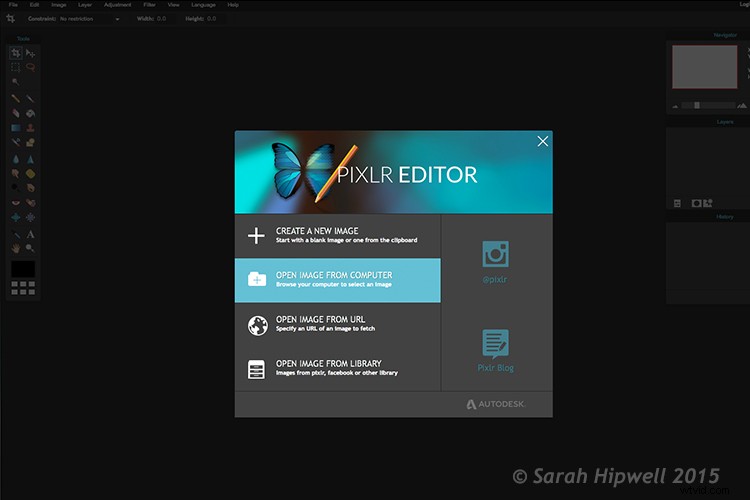Select the Clone Stamp tool
The width and height of the screenshot is (750, 500).
tap(31, 128)
